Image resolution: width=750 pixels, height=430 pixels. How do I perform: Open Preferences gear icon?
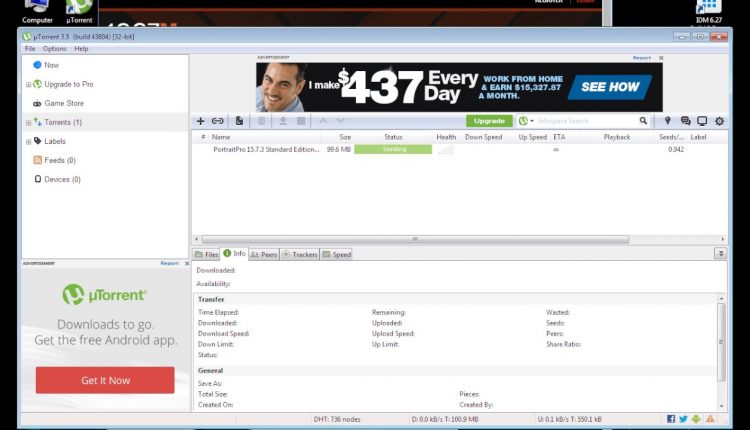coord(719,121)
